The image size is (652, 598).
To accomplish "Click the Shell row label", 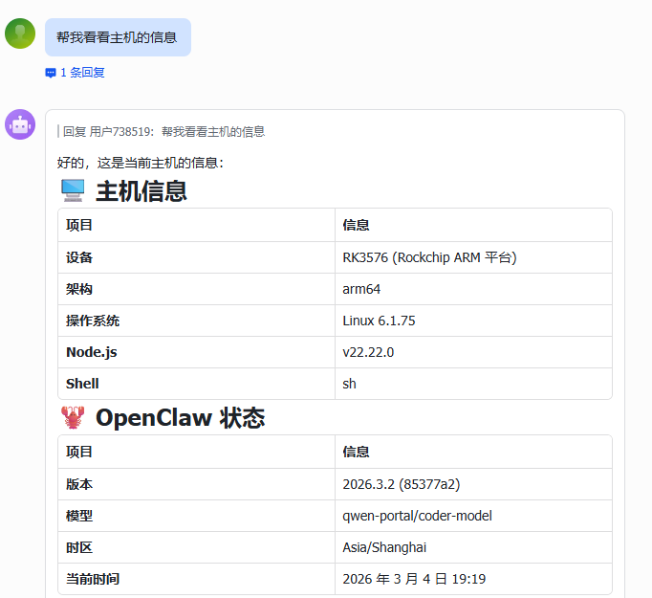I will click(82, 383).
